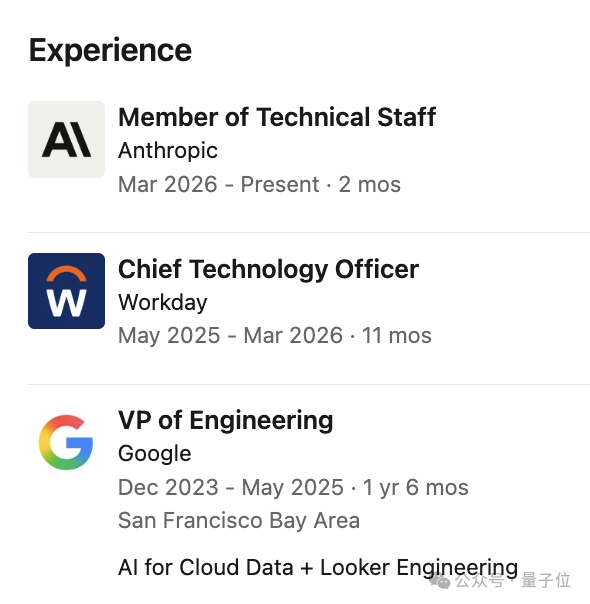
Task: Open Member of Technical Staff position
Action: coord(277,117)
